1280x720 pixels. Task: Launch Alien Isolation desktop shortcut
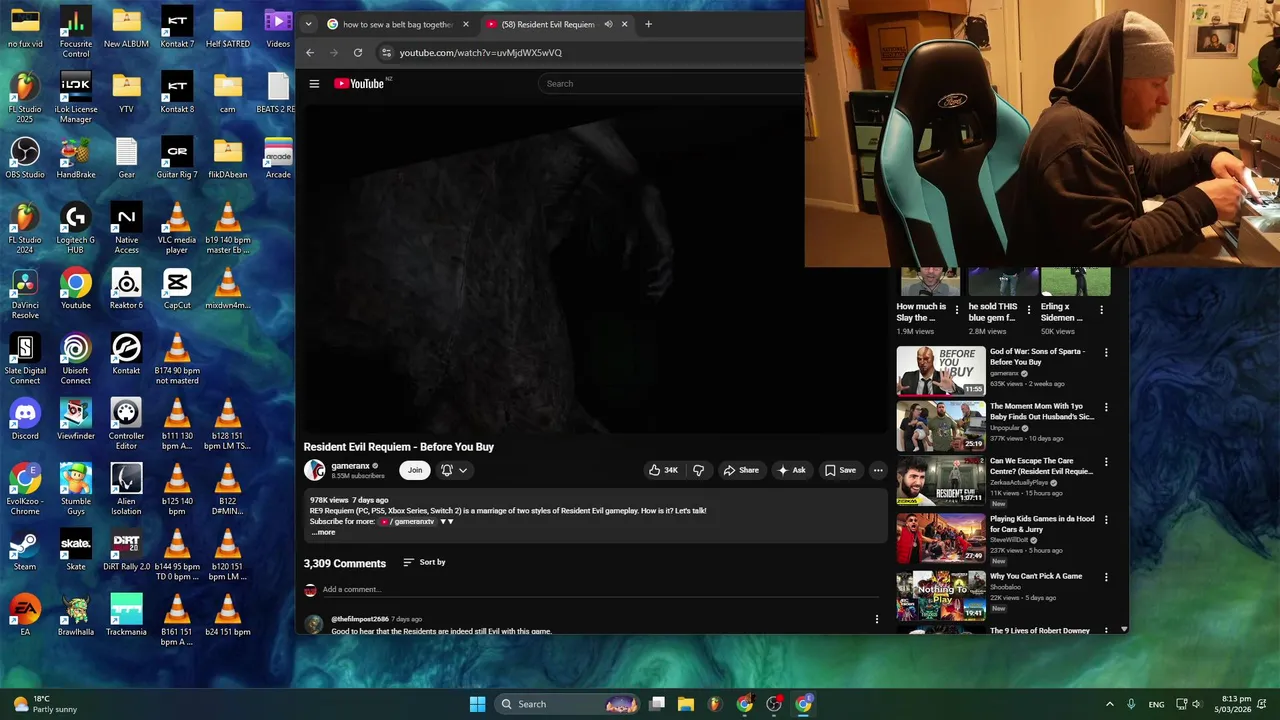[126, 490]
